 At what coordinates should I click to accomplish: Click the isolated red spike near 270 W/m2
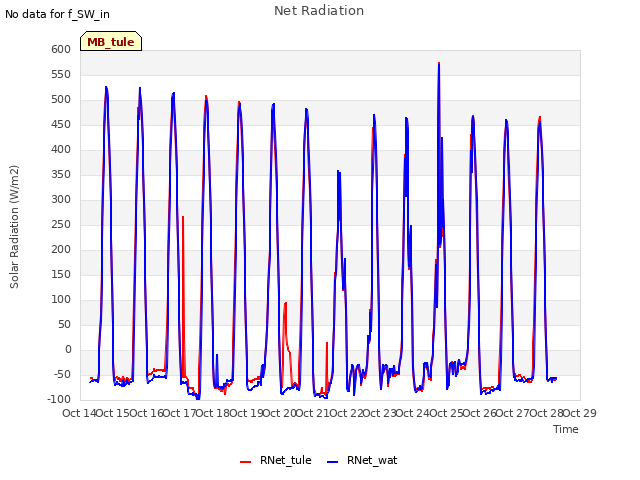(183, 218)
